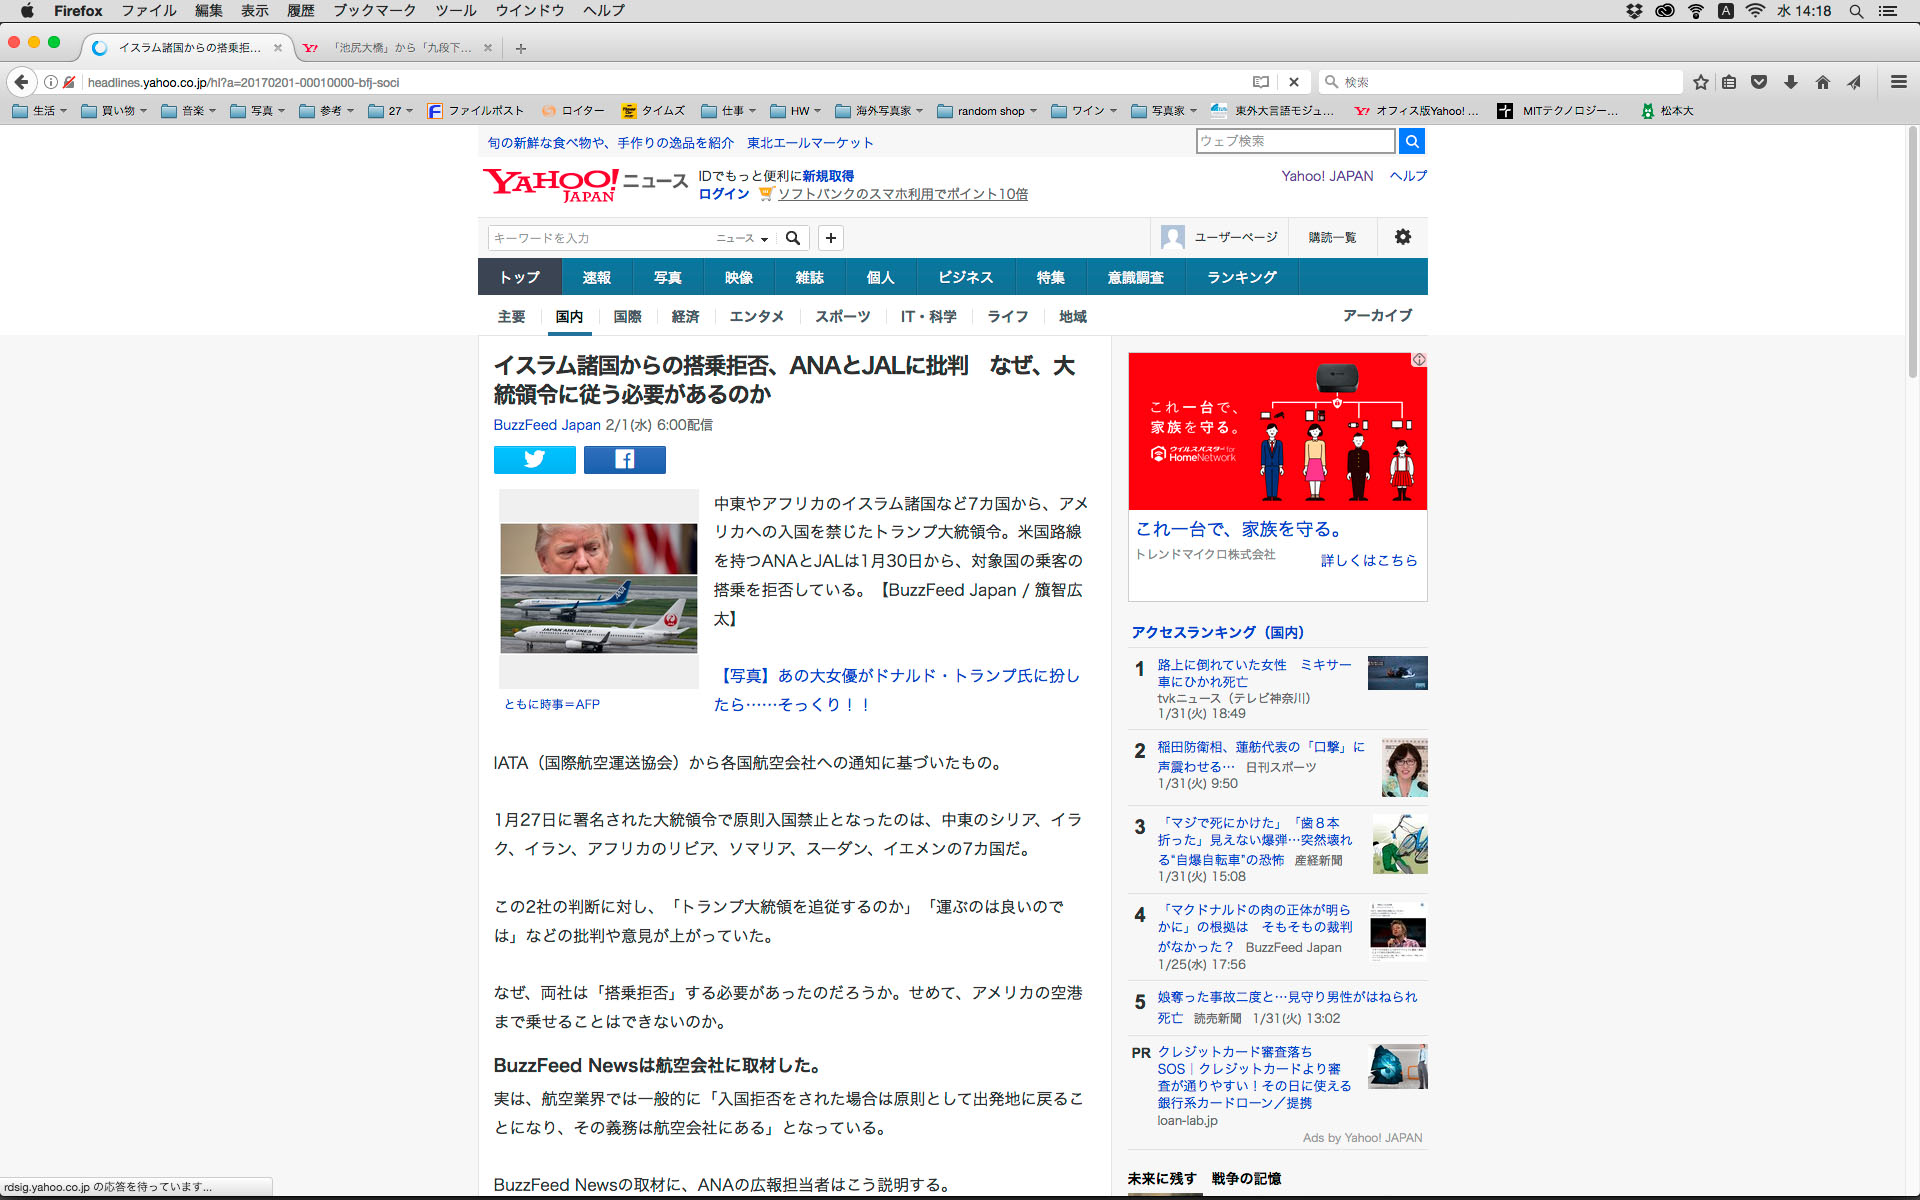The width and height of the screenshot is (1920, 1200).
Task: Go to Firefox home page icon
Action: click(1823, 82)
